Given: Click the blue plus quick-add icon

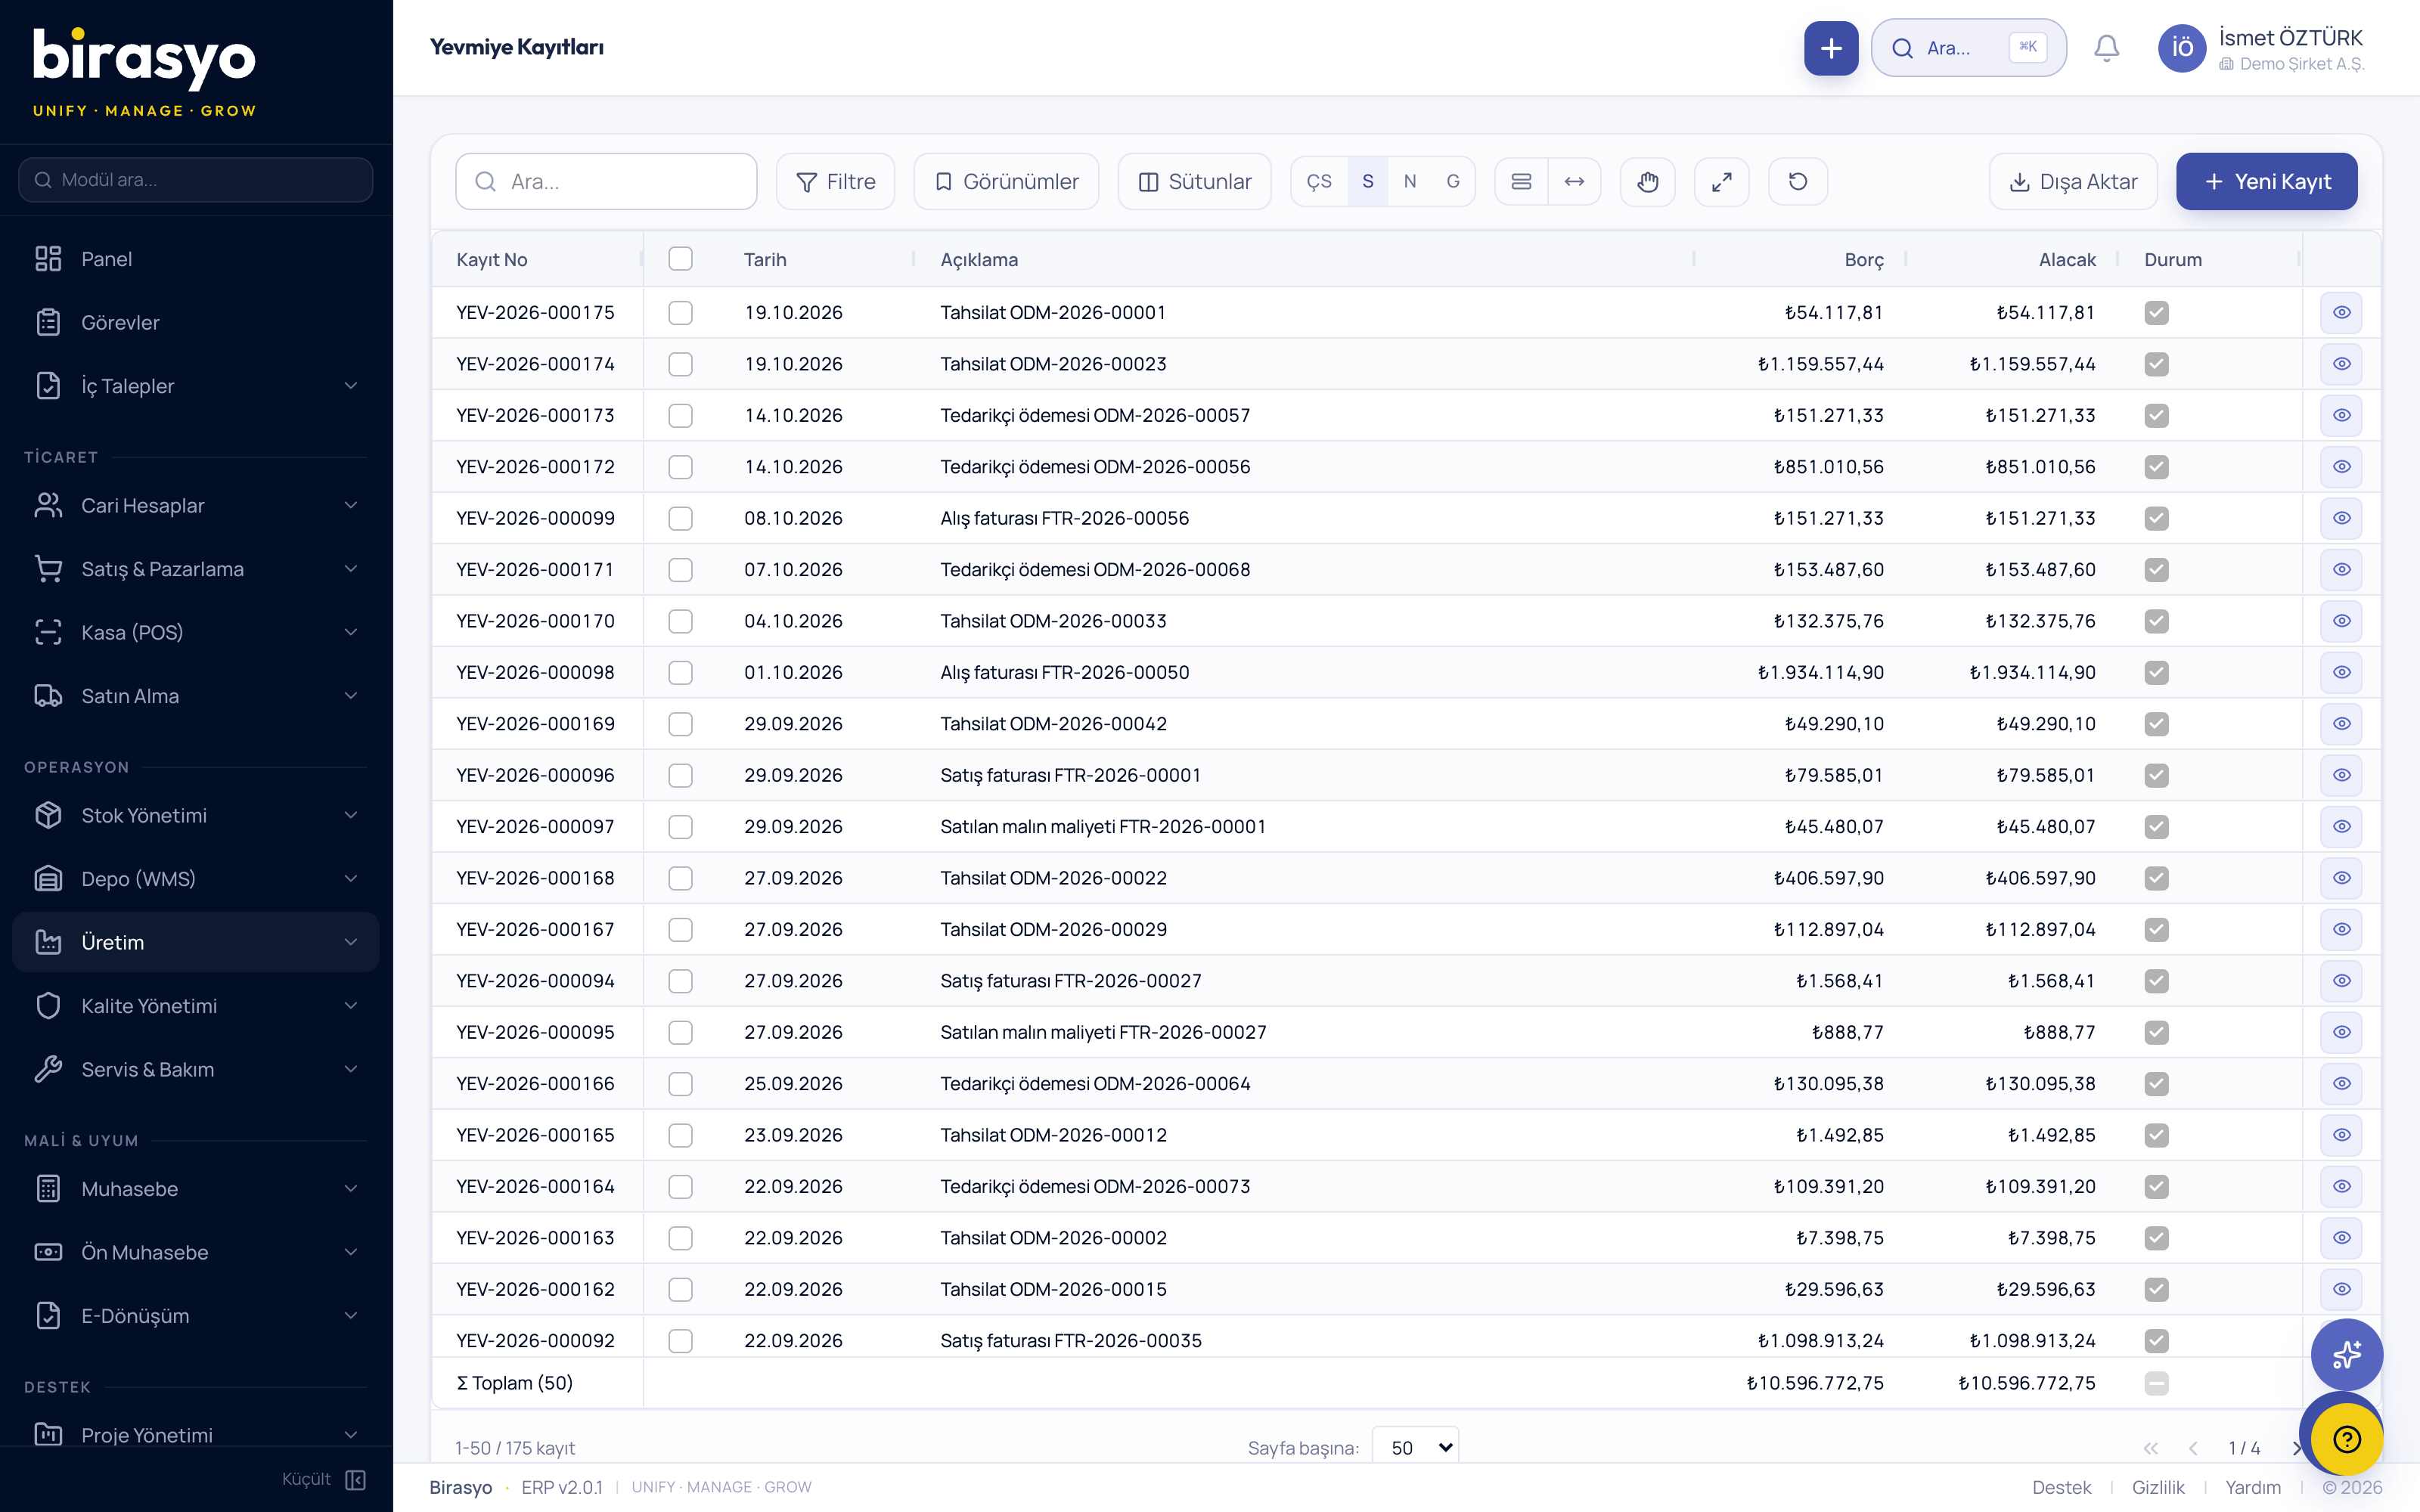Looking at the screenshot, I should point(1830,47).
